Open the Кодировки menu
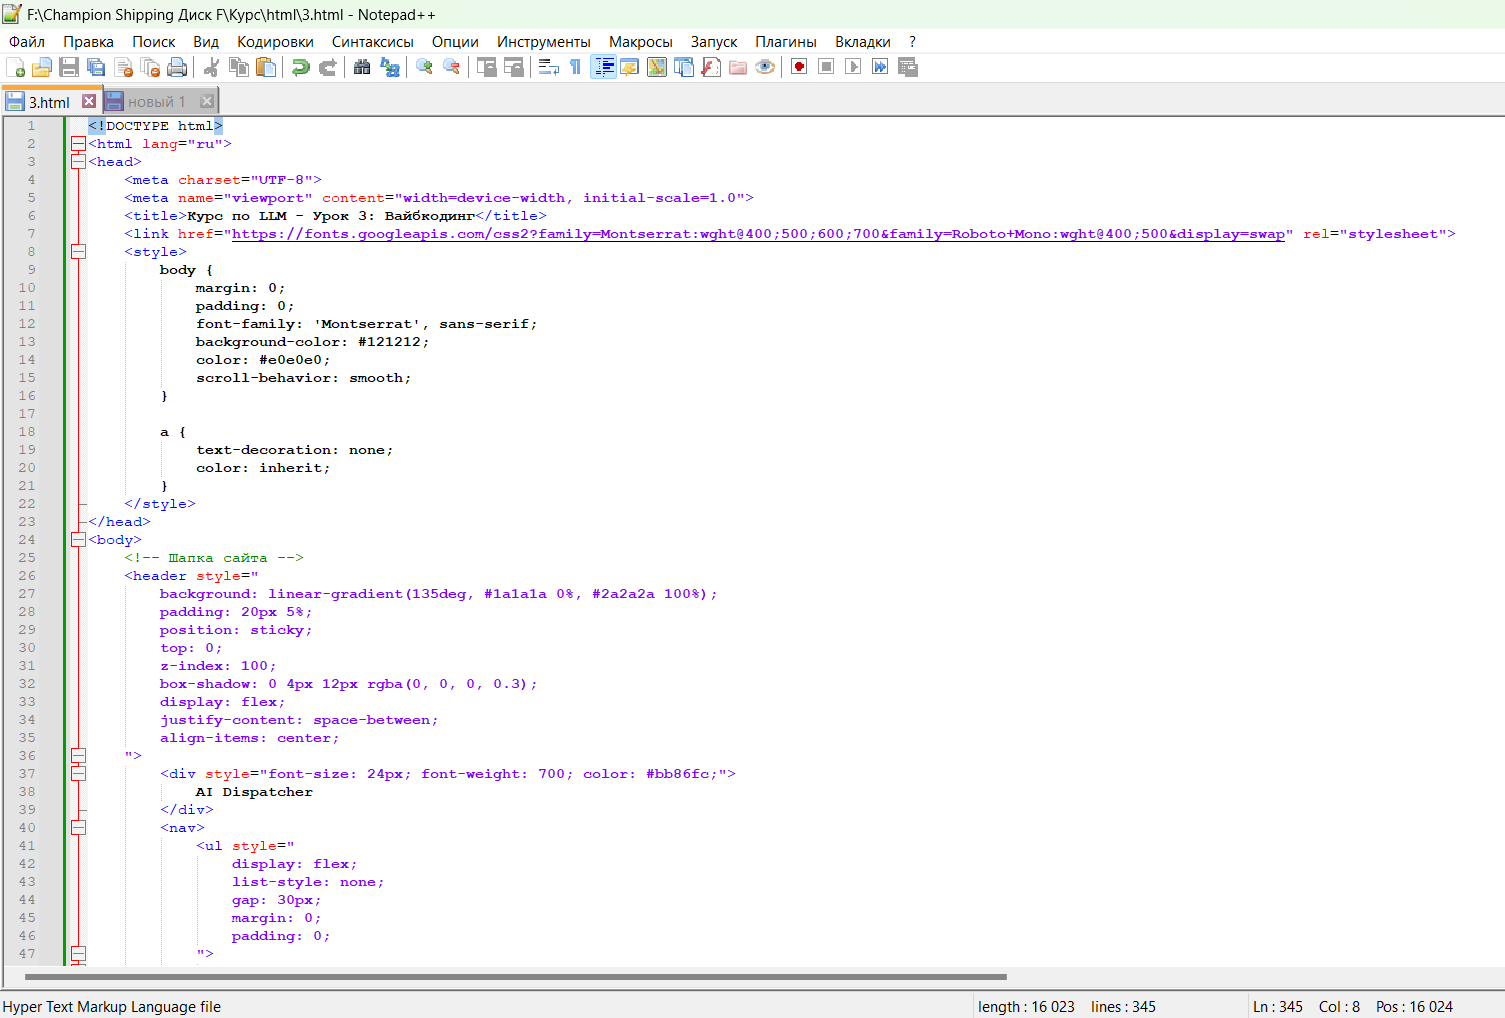This screenshot has height=1018, width=1505. [x=275, y=42]
